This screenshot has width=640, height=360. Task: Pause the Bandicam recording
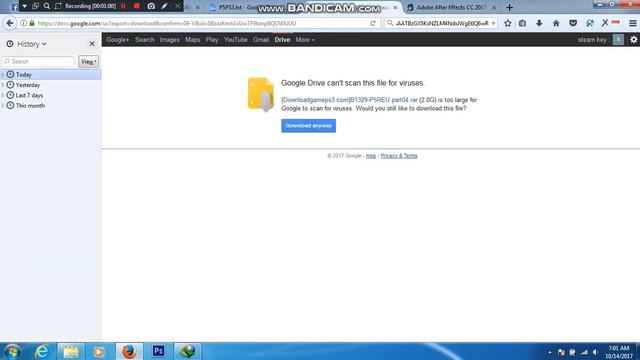coord(123,6)
